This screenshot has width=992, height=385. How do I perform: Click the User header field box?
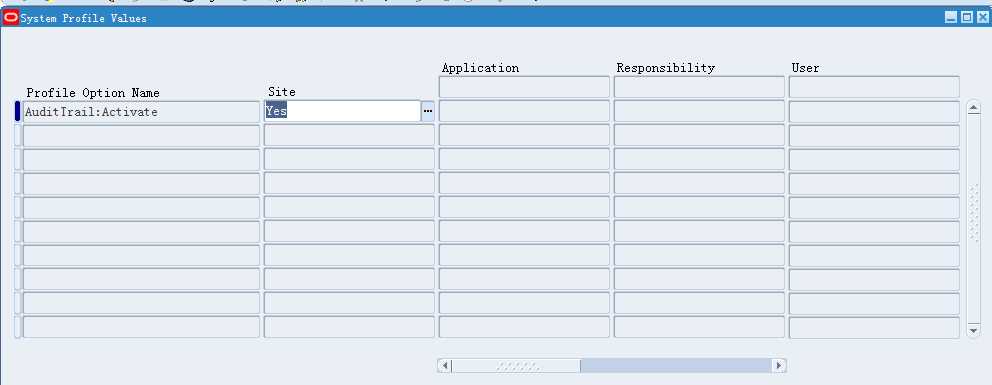(x=874, y=87)
